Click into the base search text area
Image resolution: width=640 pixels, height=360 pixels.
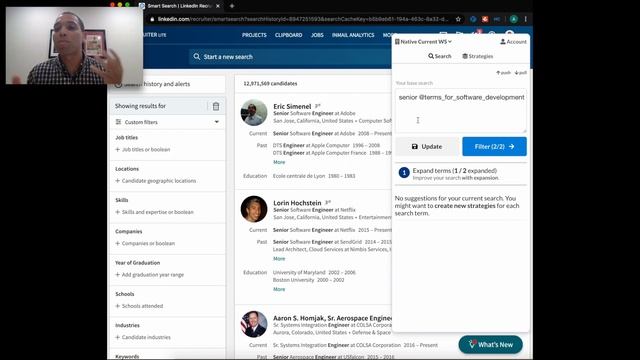pos(461,111)
